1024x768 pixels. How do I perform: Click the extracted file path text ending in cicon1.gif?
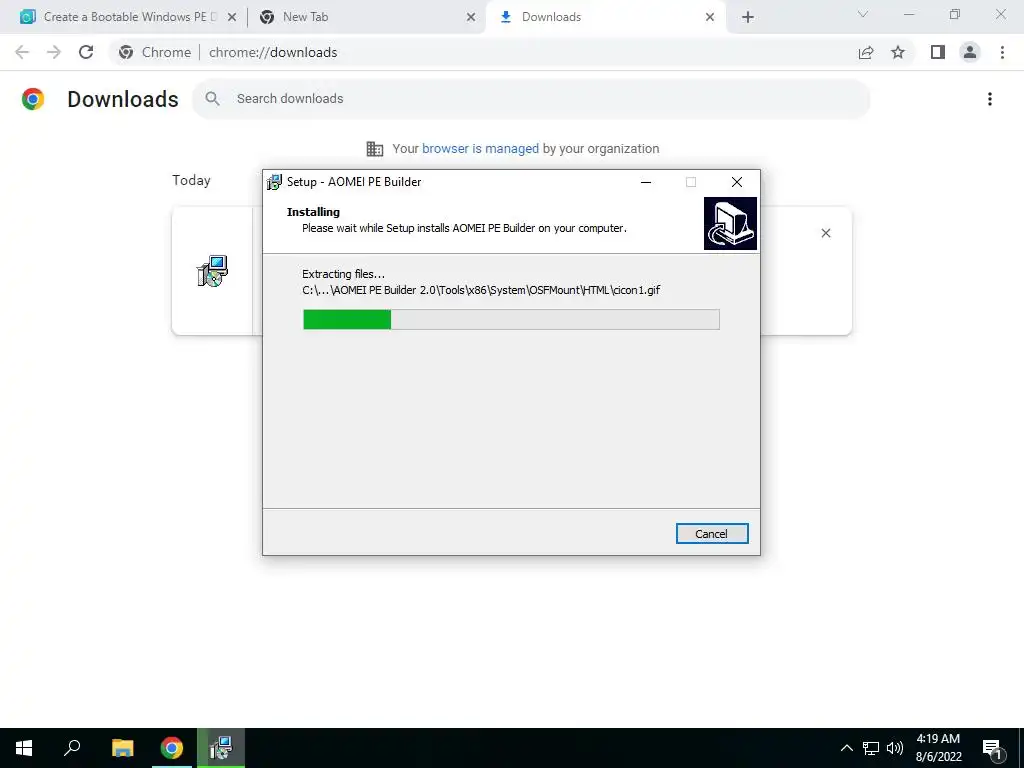click(x=481, y=290)
